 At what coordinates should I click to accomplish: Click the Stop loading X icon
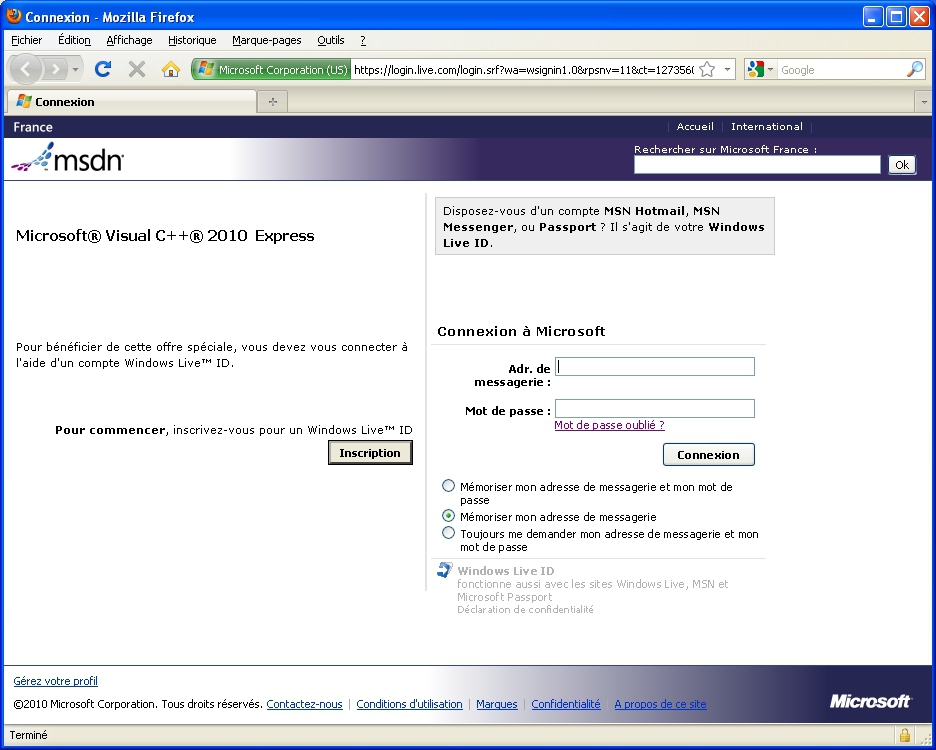click(x=137, y=69)
